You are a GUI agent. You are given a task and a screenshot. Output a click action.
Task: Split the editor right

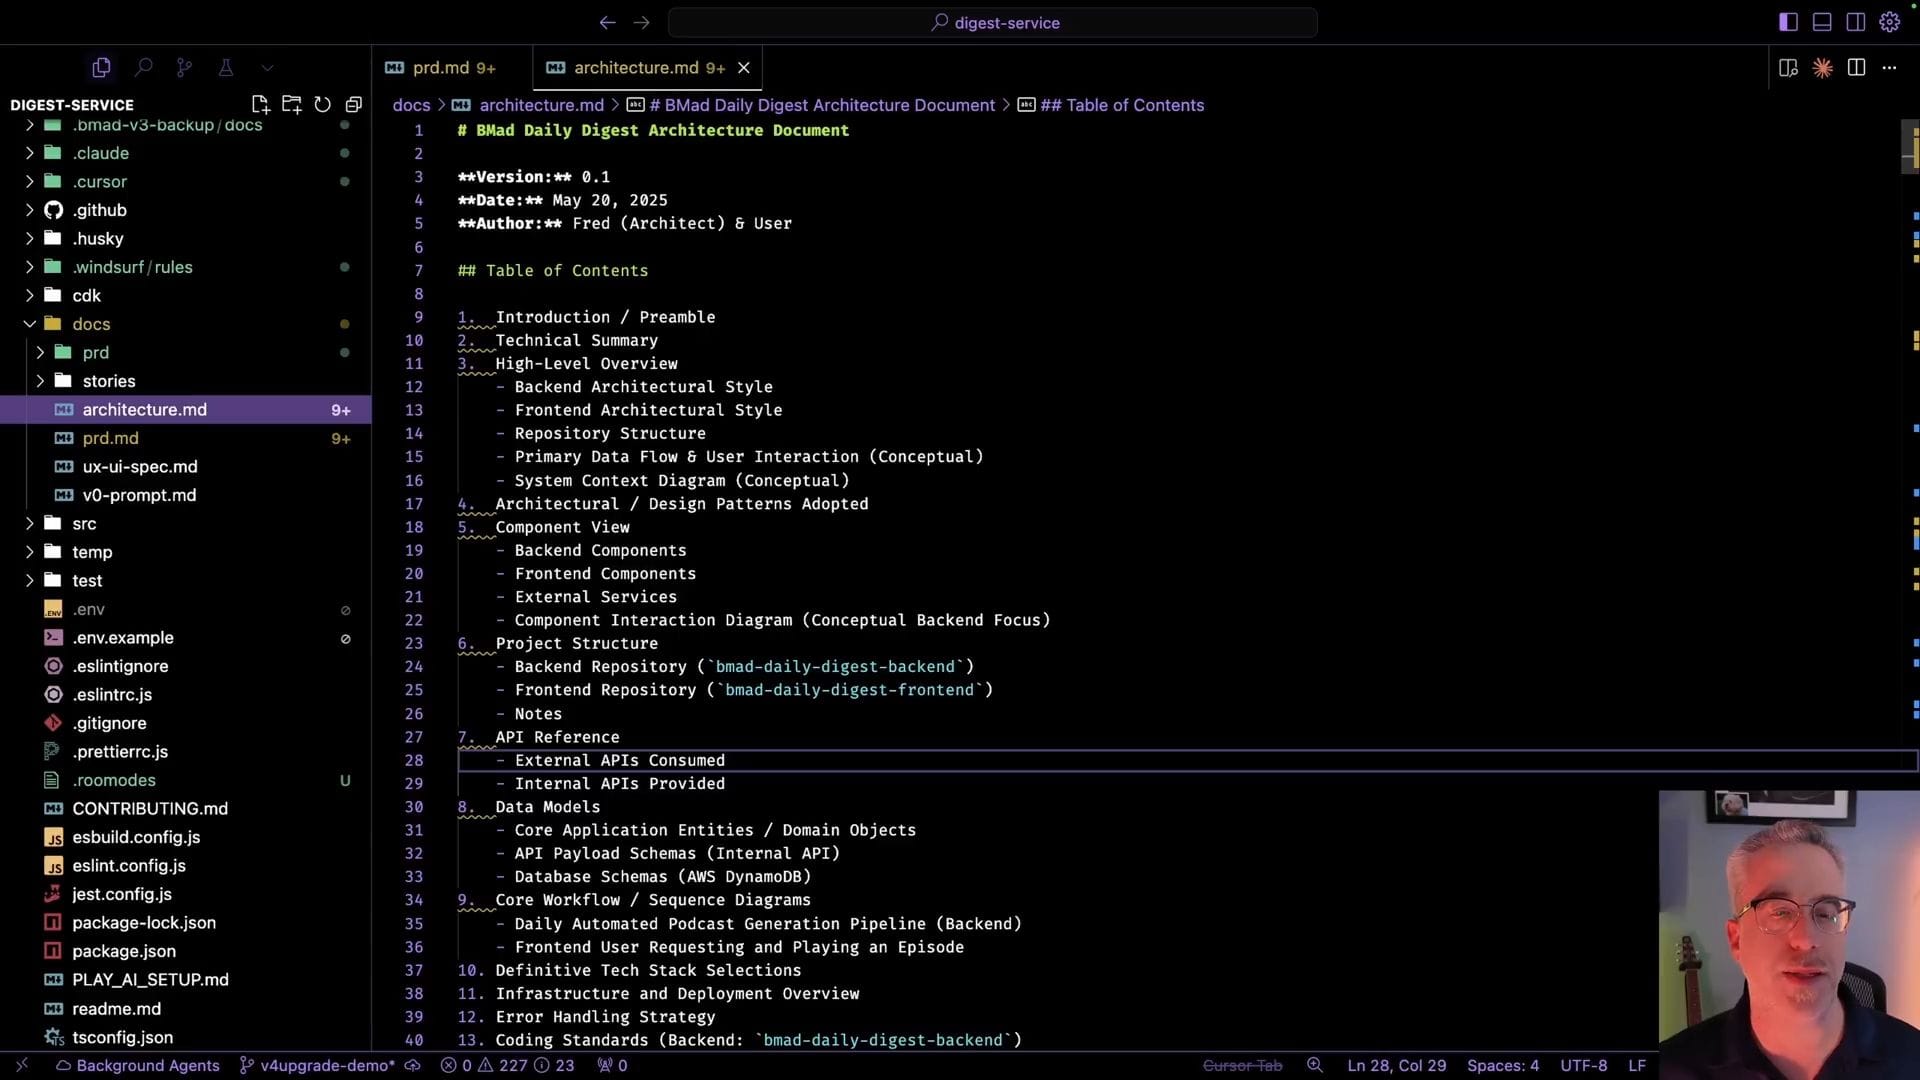(x=1856, y=67)
